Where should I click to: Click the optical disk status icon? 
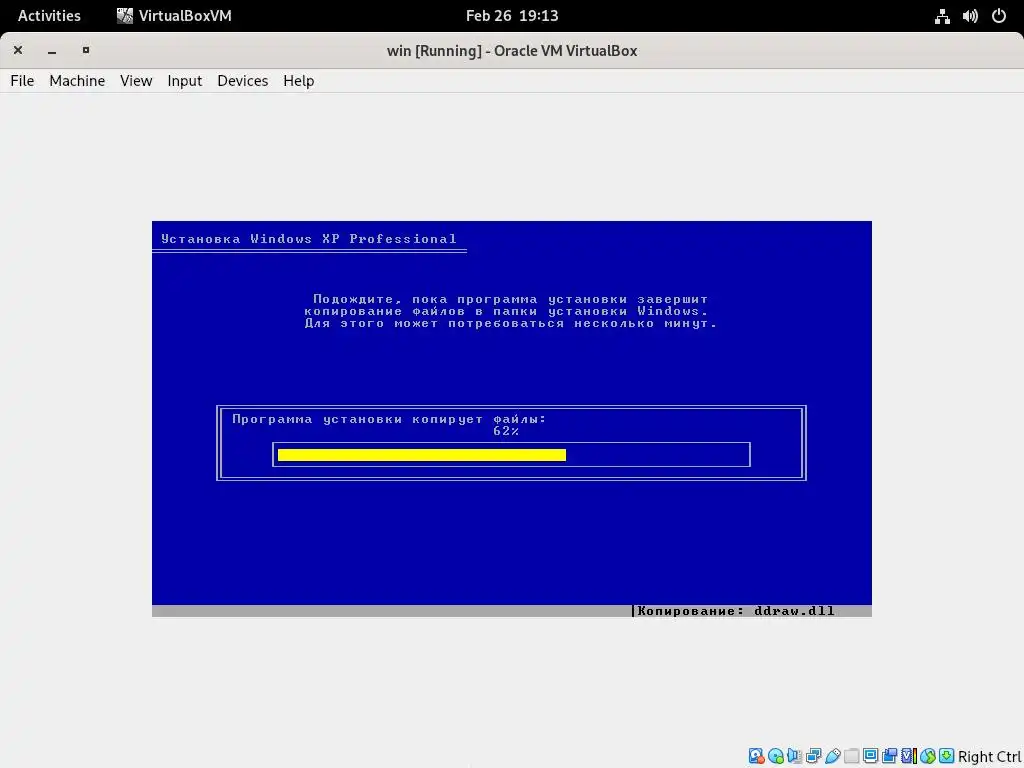pyautogui.click(x=776, y=756)
